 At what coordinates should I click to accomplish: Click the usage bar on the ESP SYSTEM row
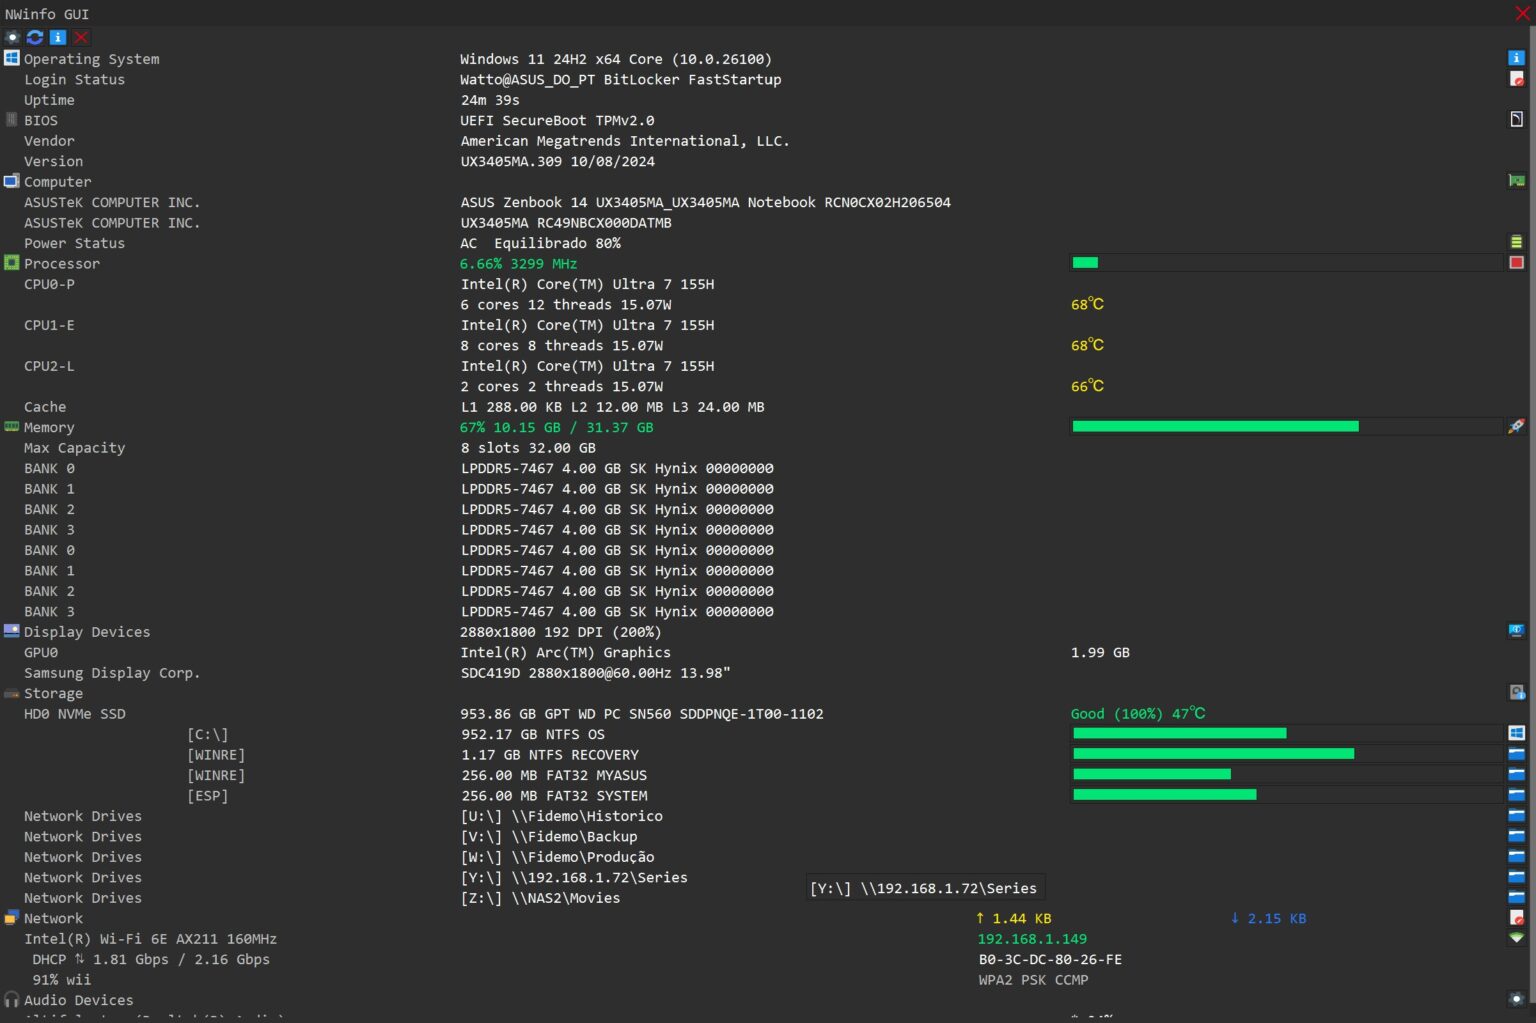click(x=1286, y=794)
